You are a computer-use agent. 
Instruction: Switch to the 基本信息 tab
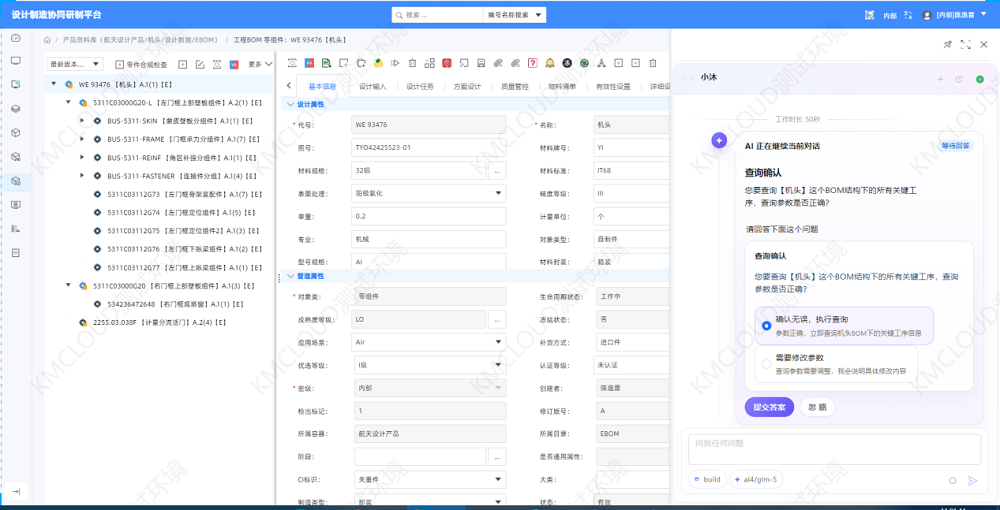coord(322,86)
